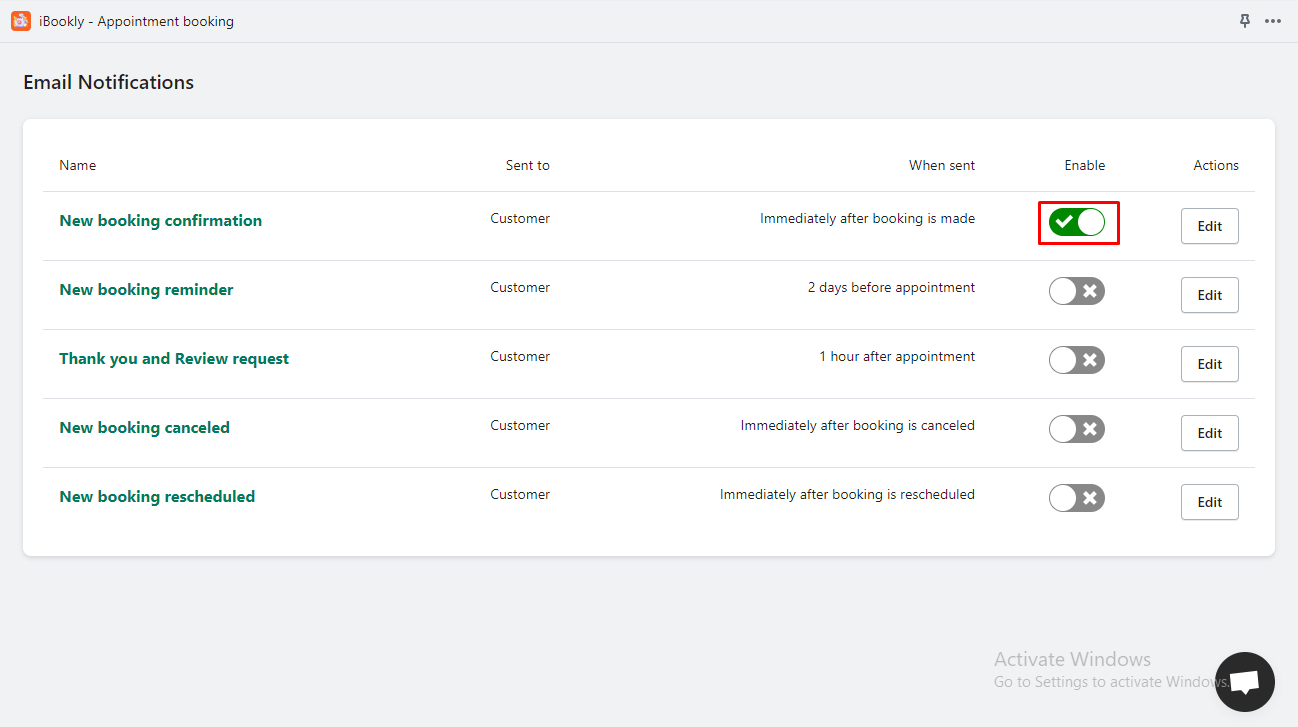
Task: Enable New booking reminder email
Action: (x=1077, y=291)
